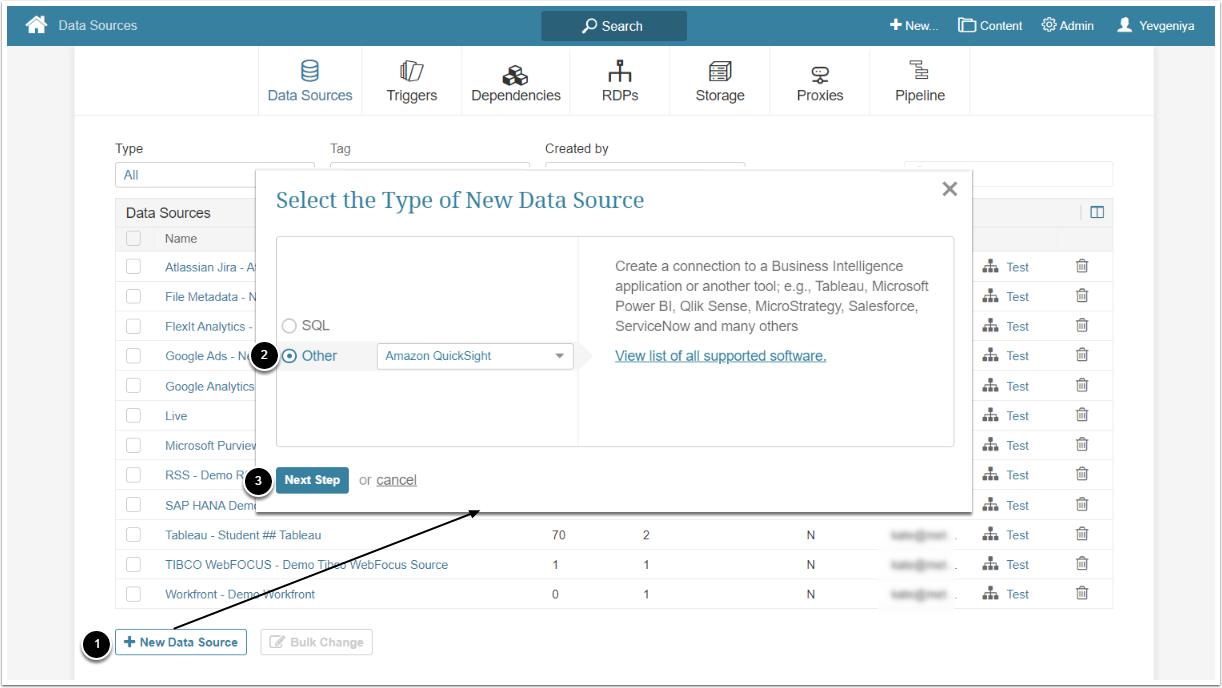Delete the FlexIt Analytics data source
The height and width of the screenshot is (688, 1222).
[1082, 326]
